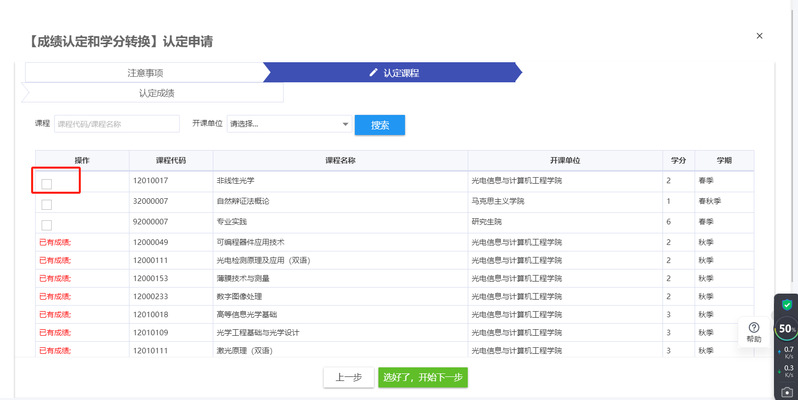Click the dropdown arrow next to 请选择

pyautogui.click(x=345, y=124)
